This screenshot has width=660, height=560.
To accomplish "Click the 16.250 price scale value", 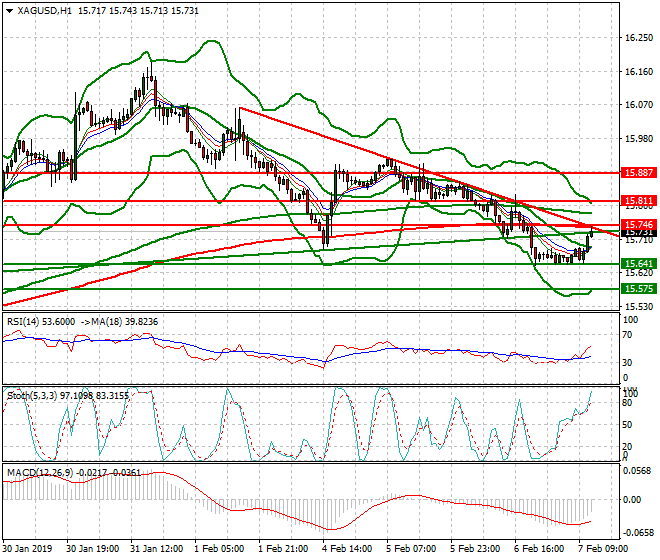I will point(637,38).
